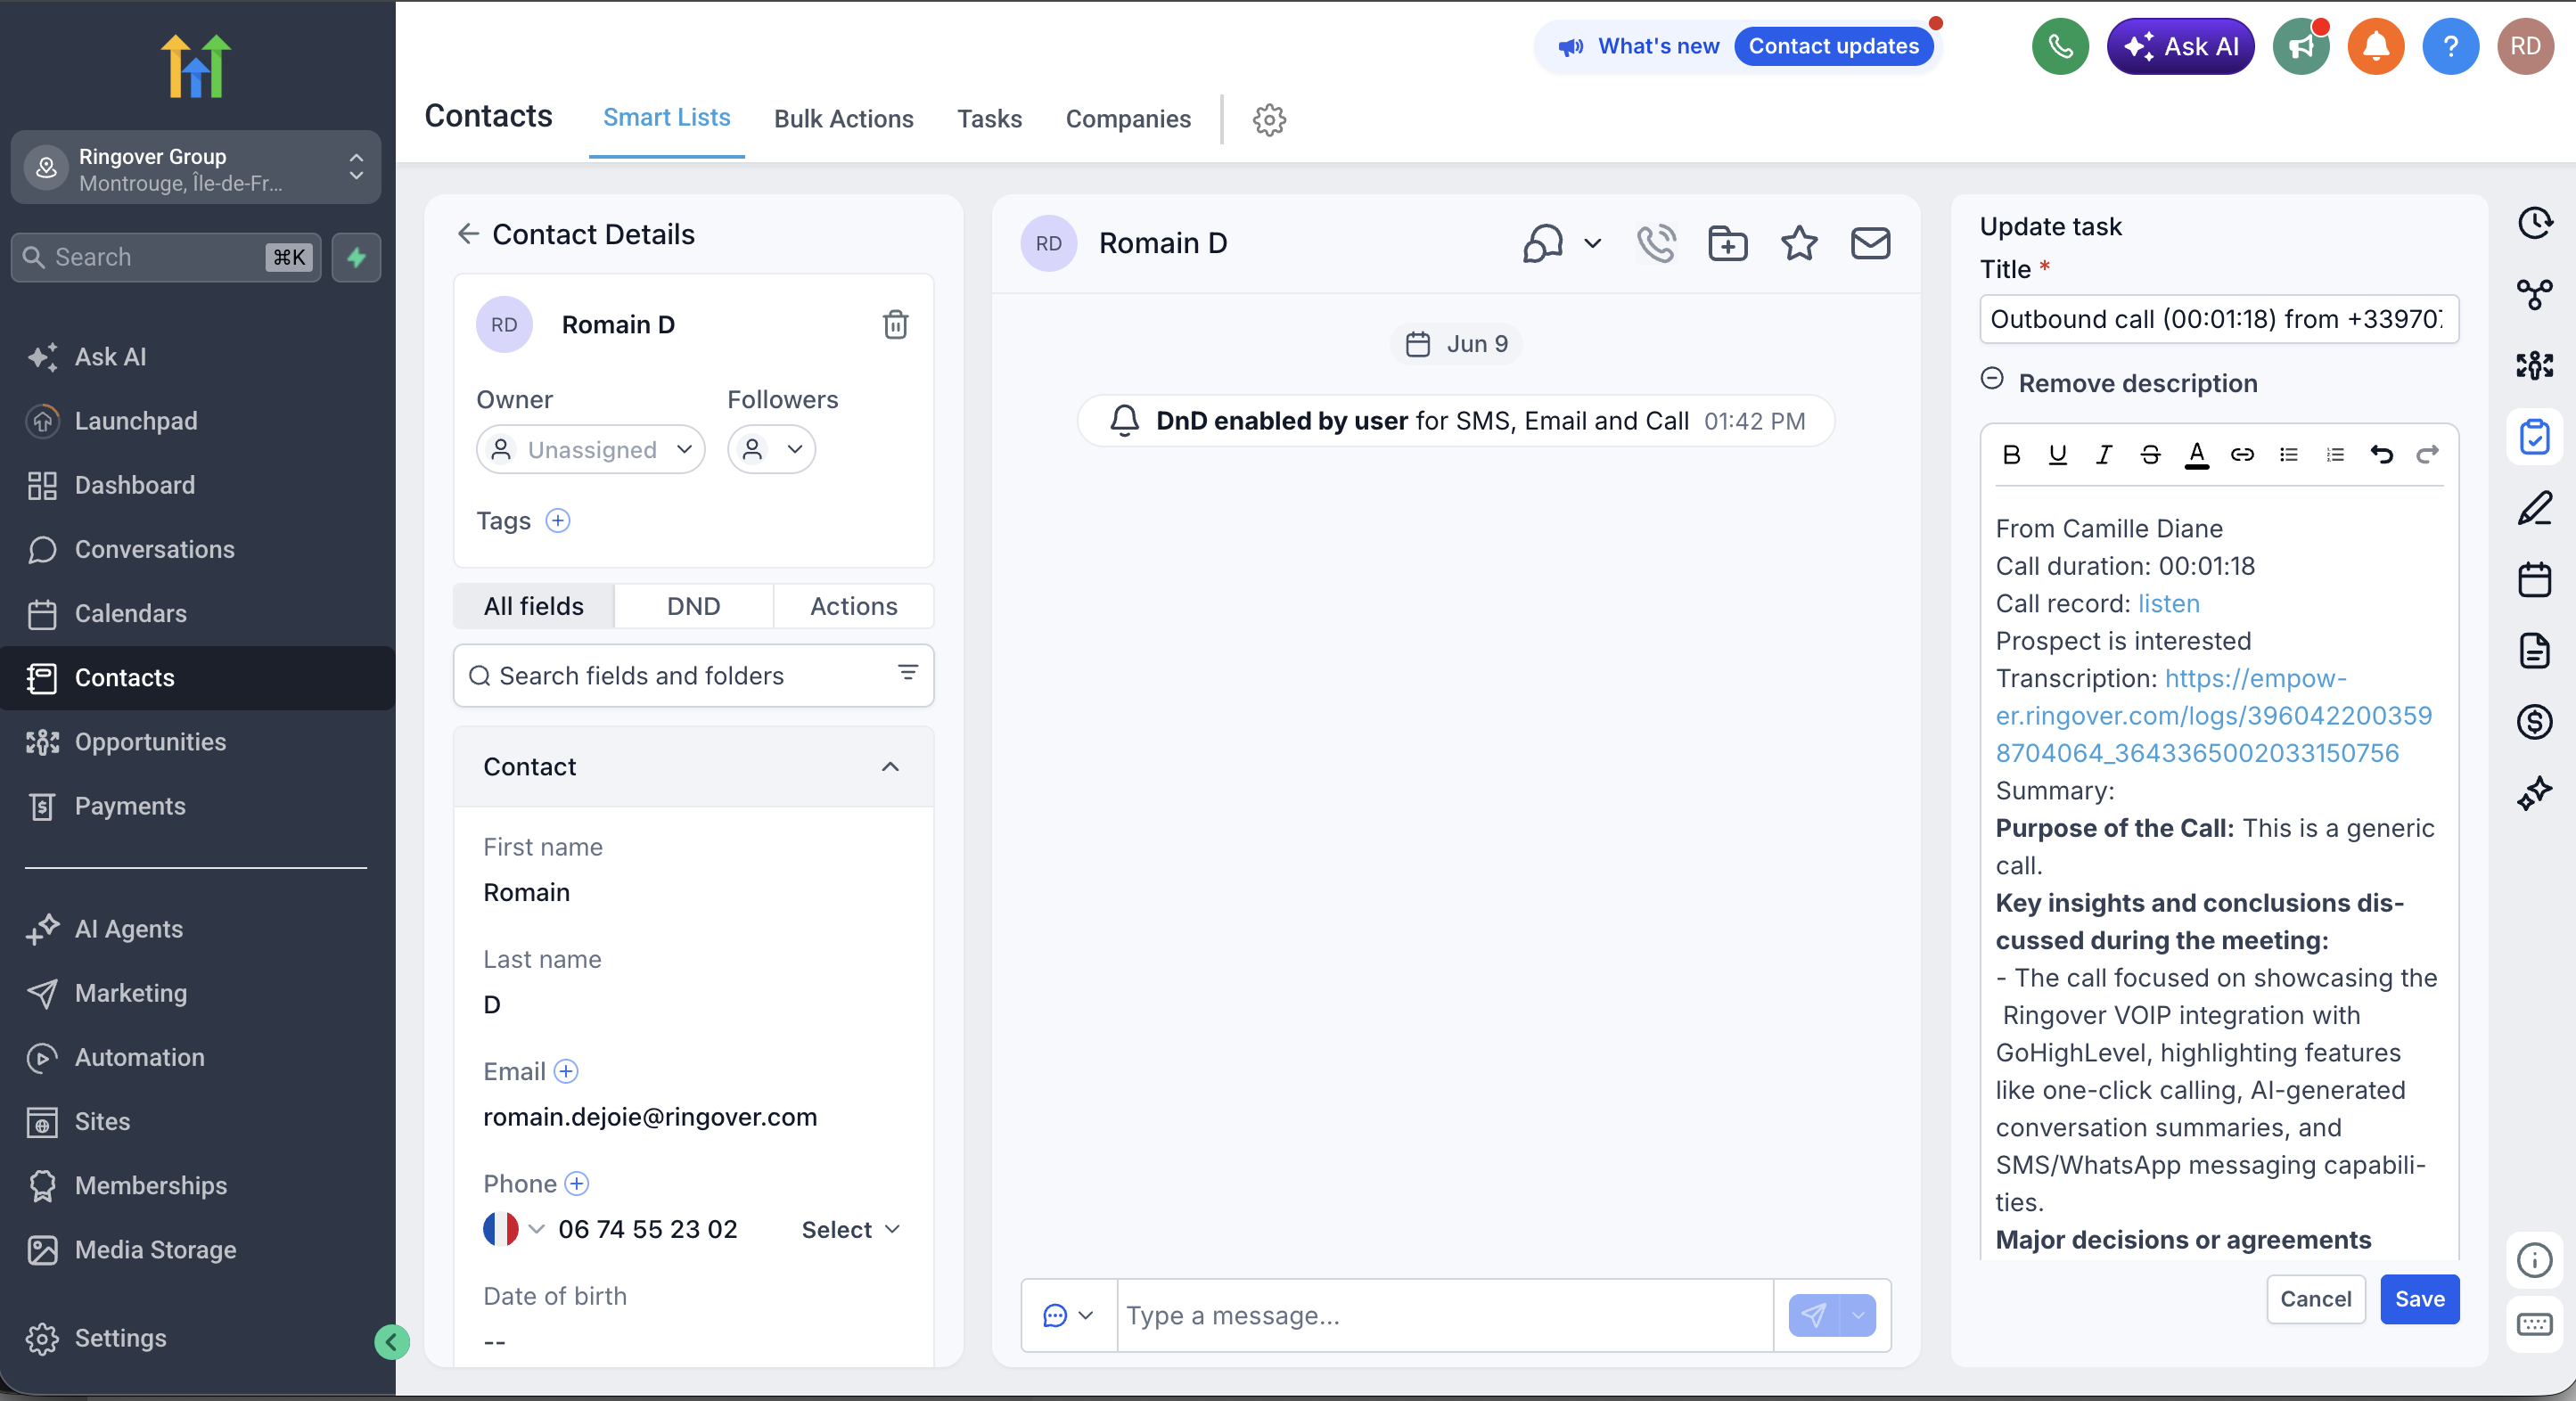Image resolution: width=2576 pixels, height=1401 pixels.
Task: Add a tag with plus icon
Action: 557,521
